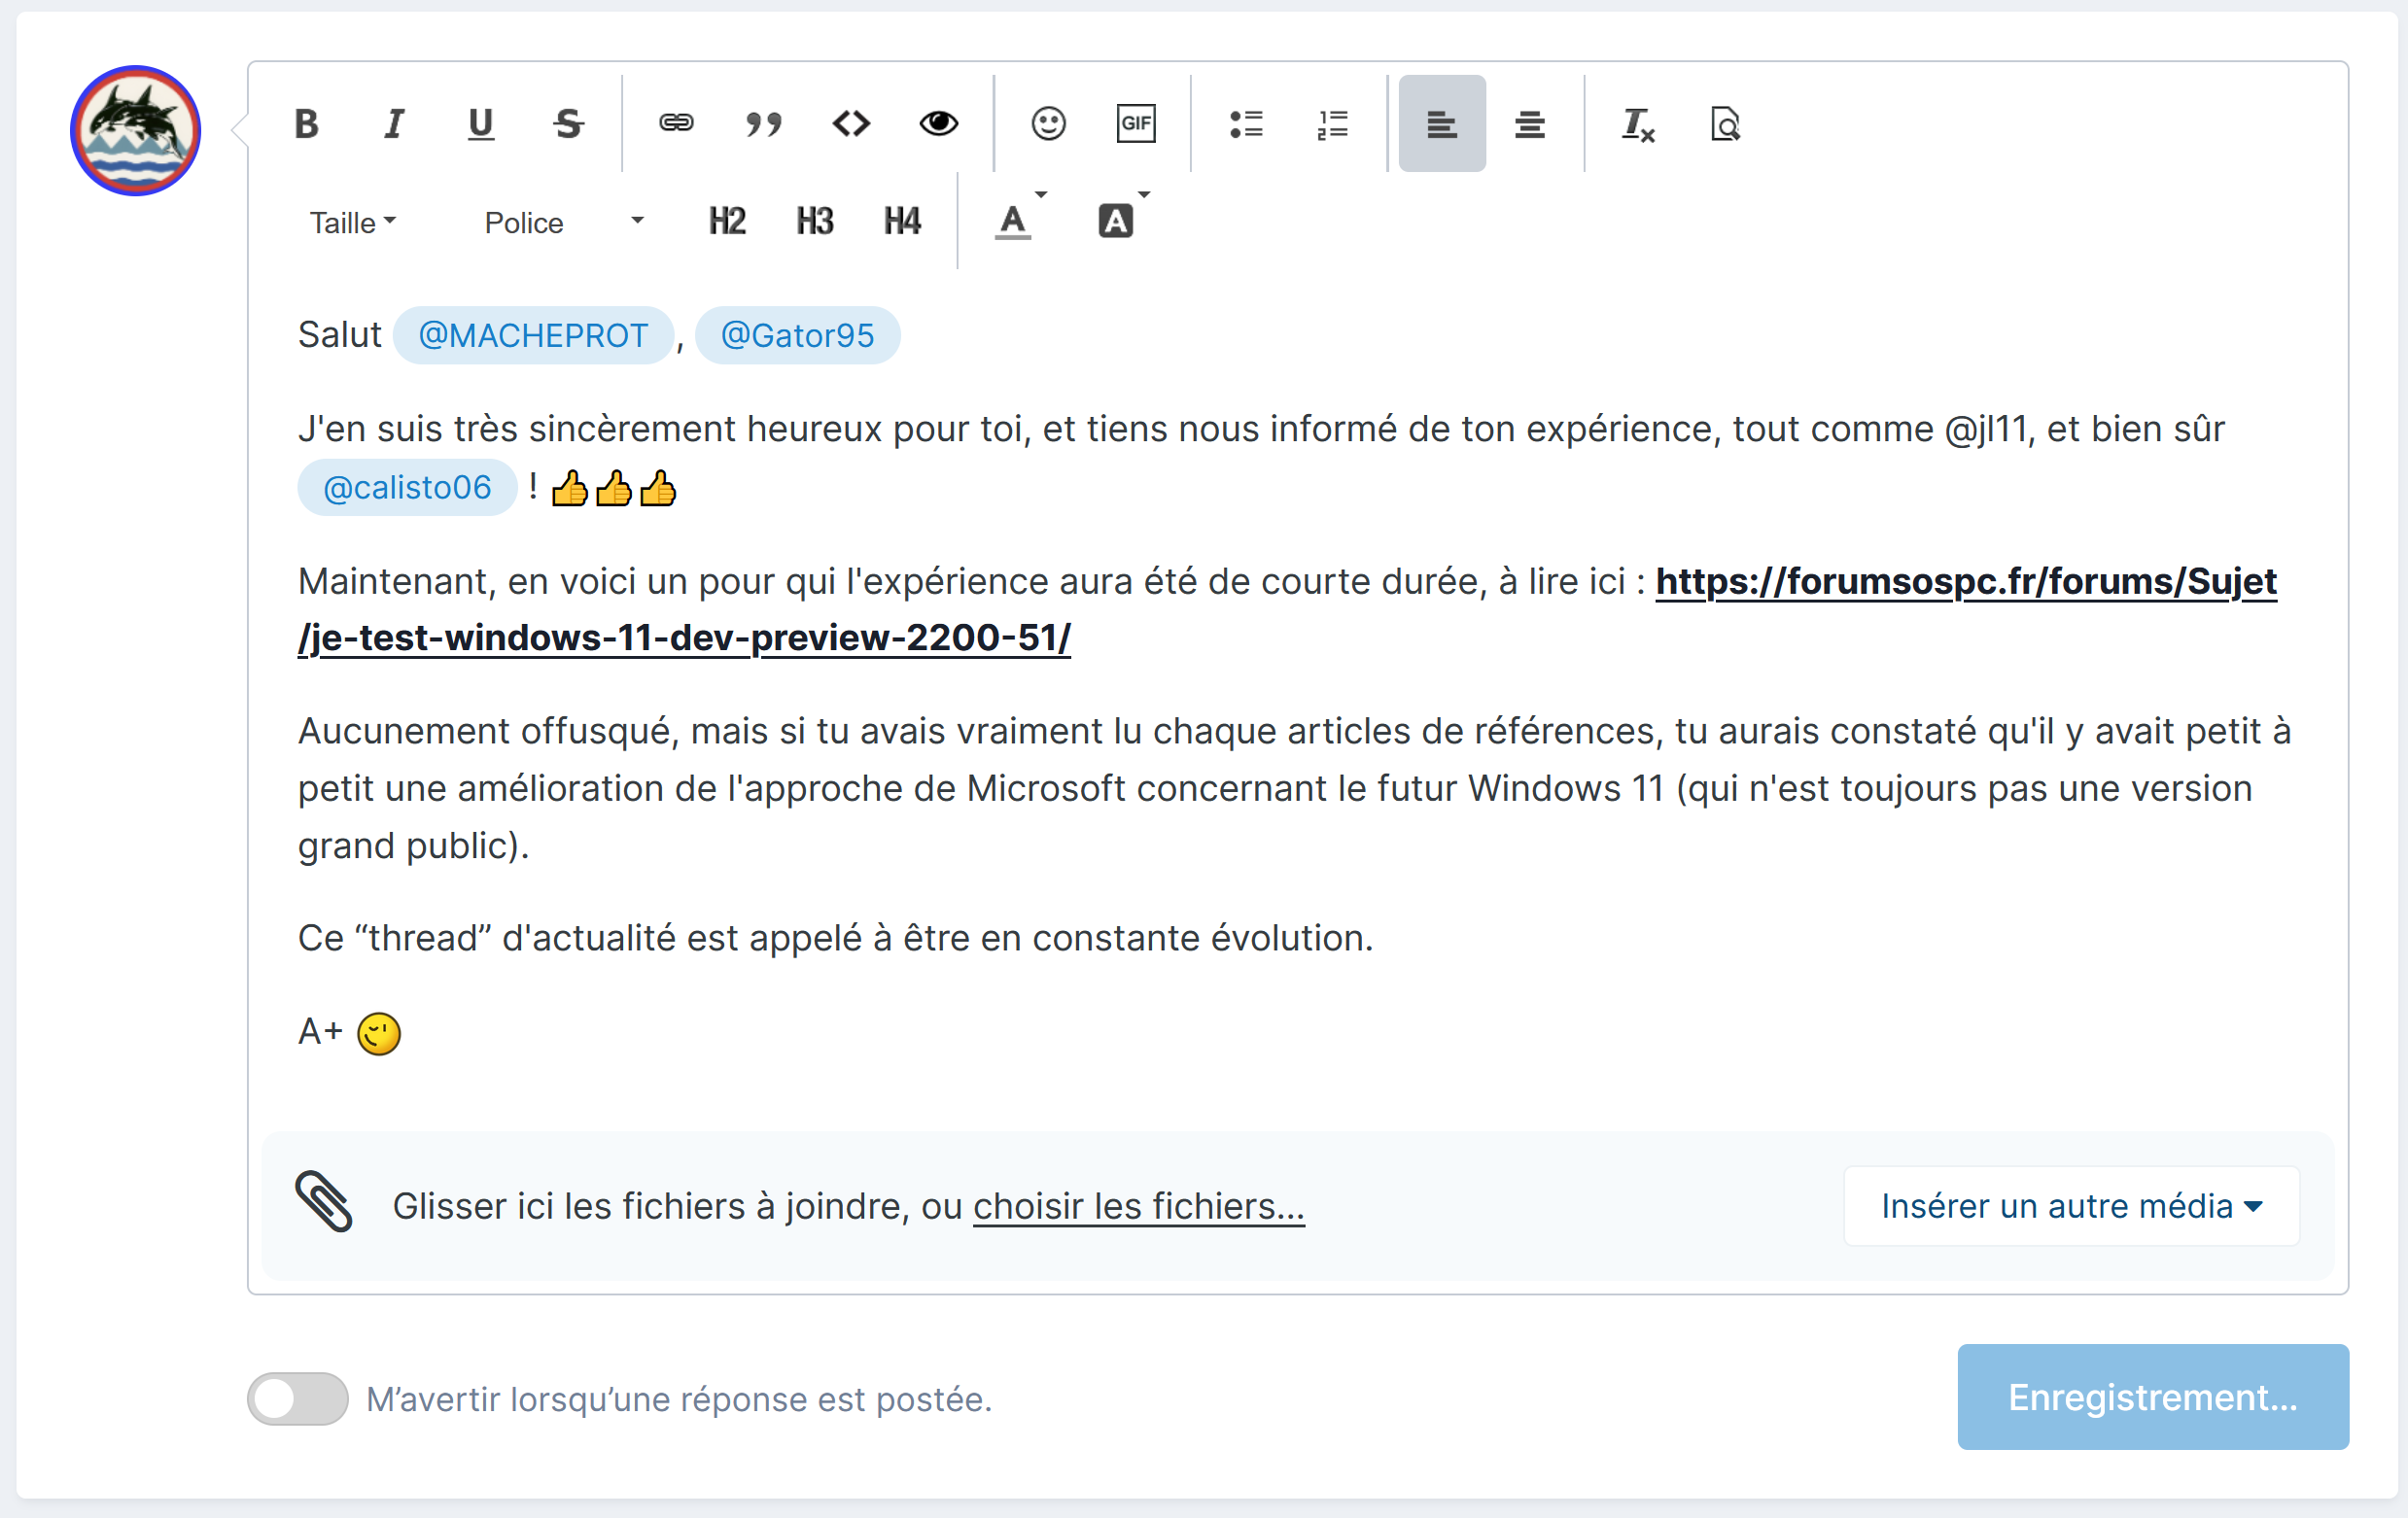Clear text formatting
Viewport: 2408px width, 1518px height.
tap(1637, 124)
